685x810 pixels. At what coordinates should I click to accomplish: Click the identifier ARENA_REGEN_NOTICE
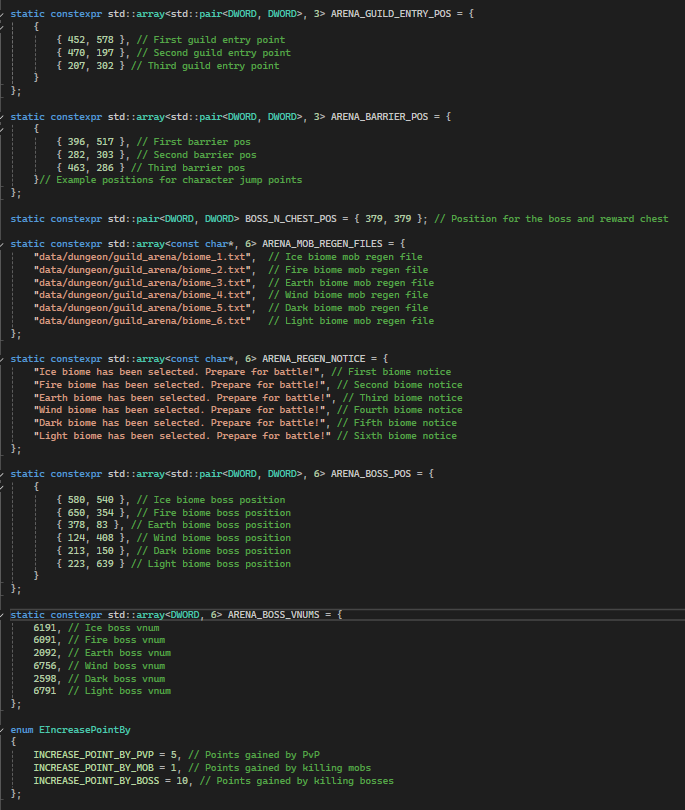pyautogui.click(x=313, y=359)
